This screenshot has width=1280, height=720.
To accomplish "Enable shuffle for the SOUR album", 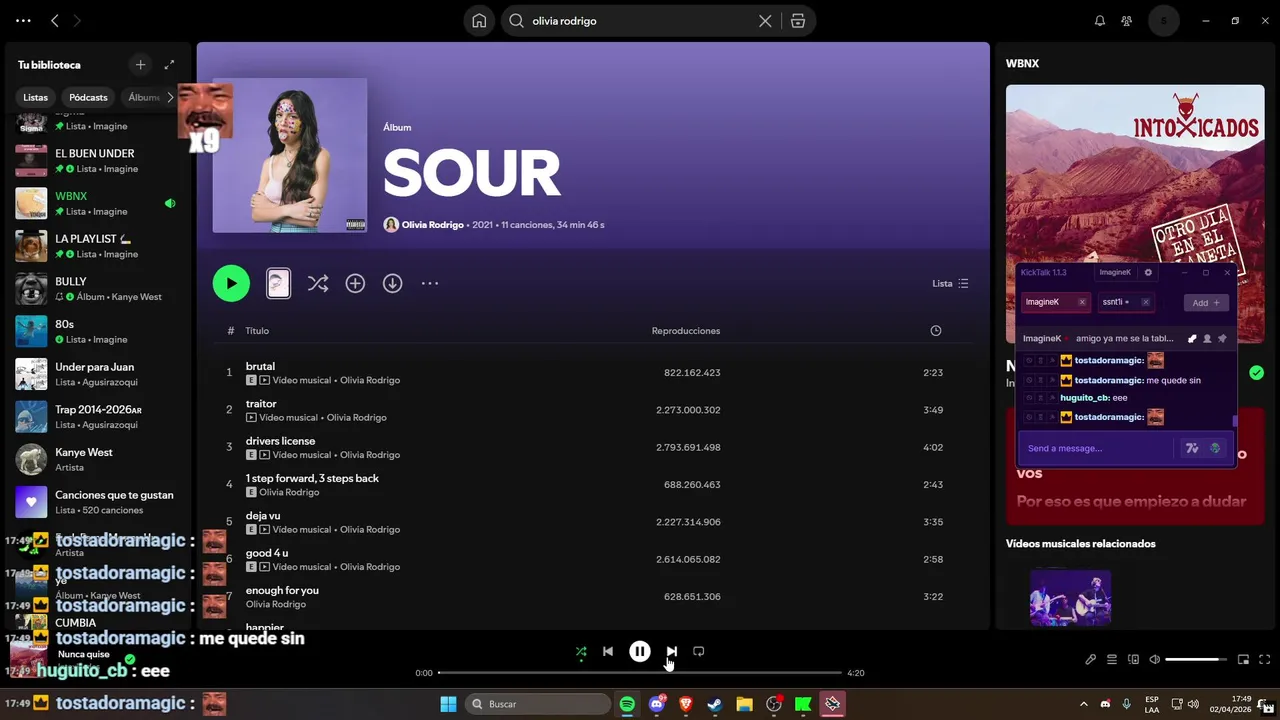I will click(x=317, y=284).
